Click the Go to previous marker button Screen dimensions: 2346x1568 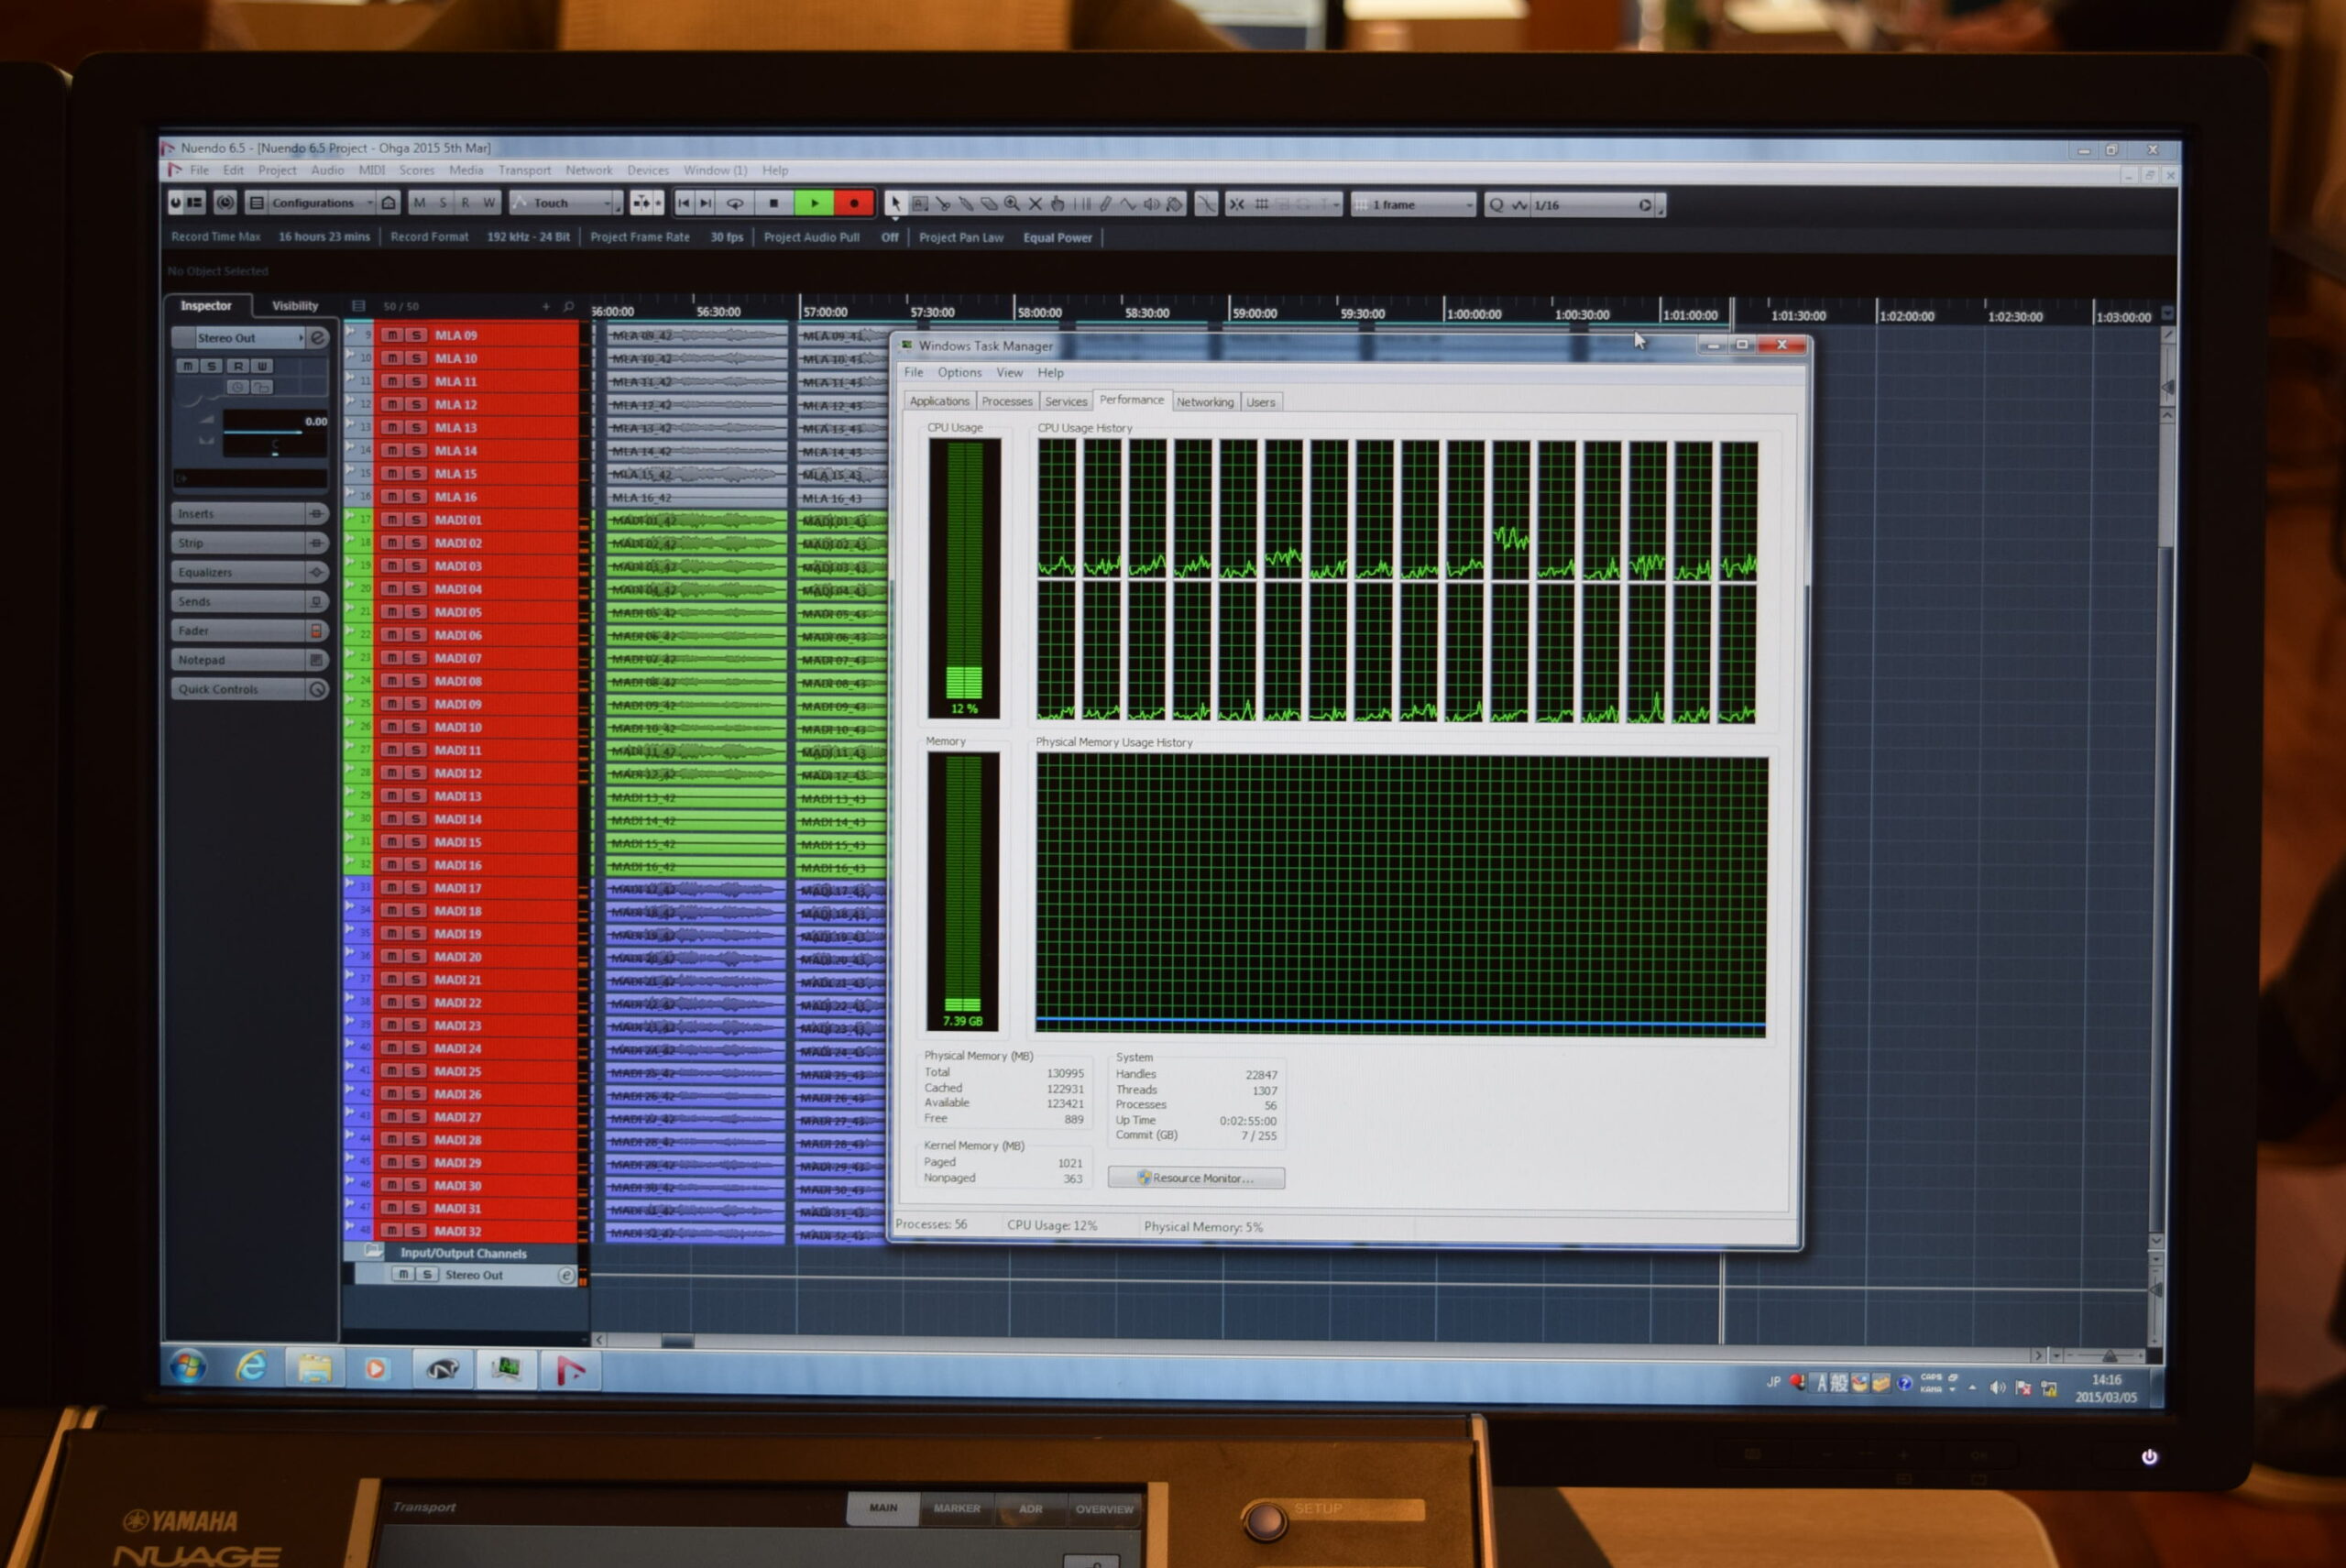(684, 203)
